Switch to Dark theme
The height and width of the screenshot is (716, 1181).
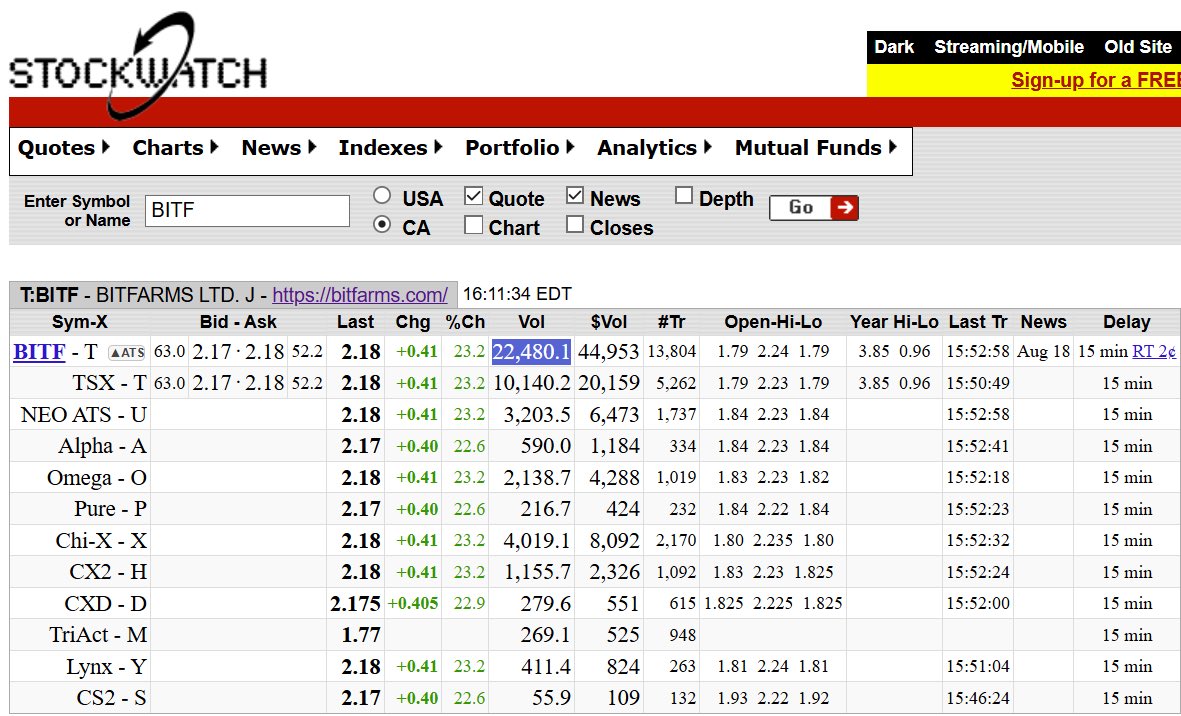click(x=894, y=47)
